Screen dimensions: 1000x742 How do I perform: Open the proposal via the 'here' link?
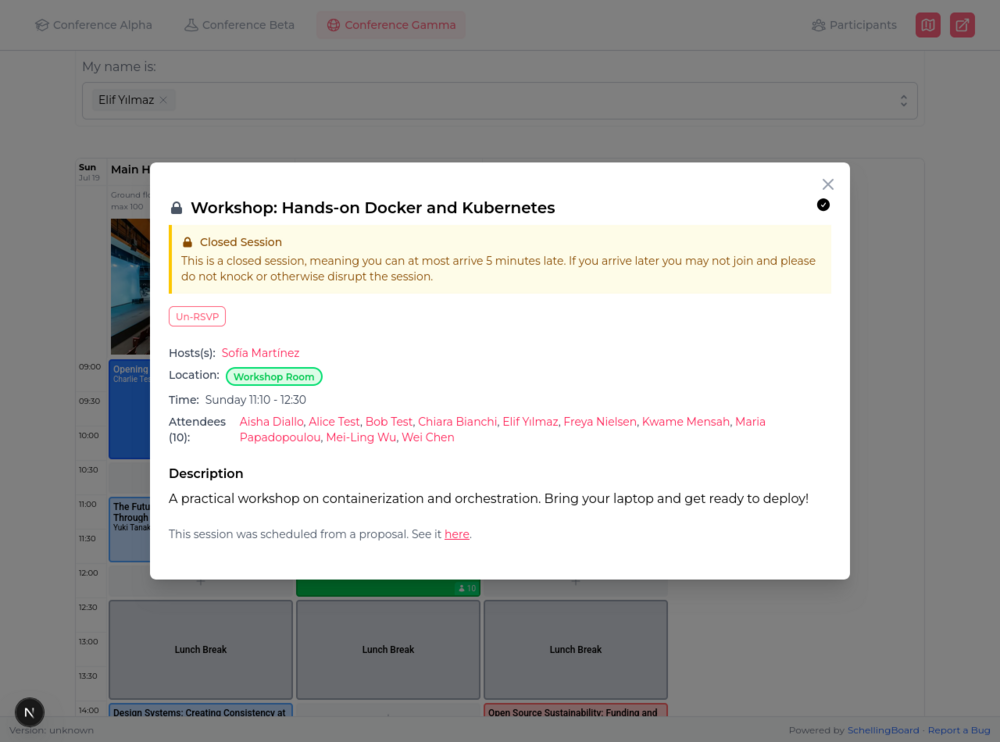tap(457, 535)
